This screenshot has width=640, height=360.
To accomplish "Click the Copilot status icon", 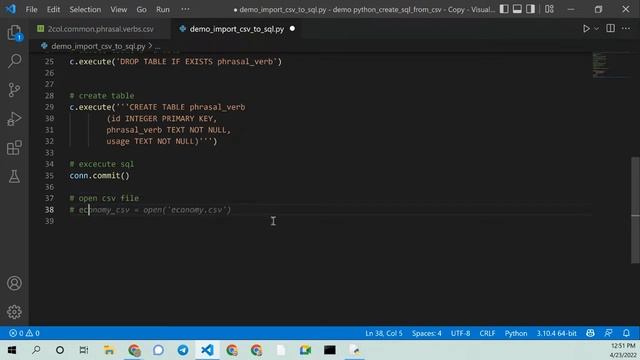I will click(x=590, y=333).
